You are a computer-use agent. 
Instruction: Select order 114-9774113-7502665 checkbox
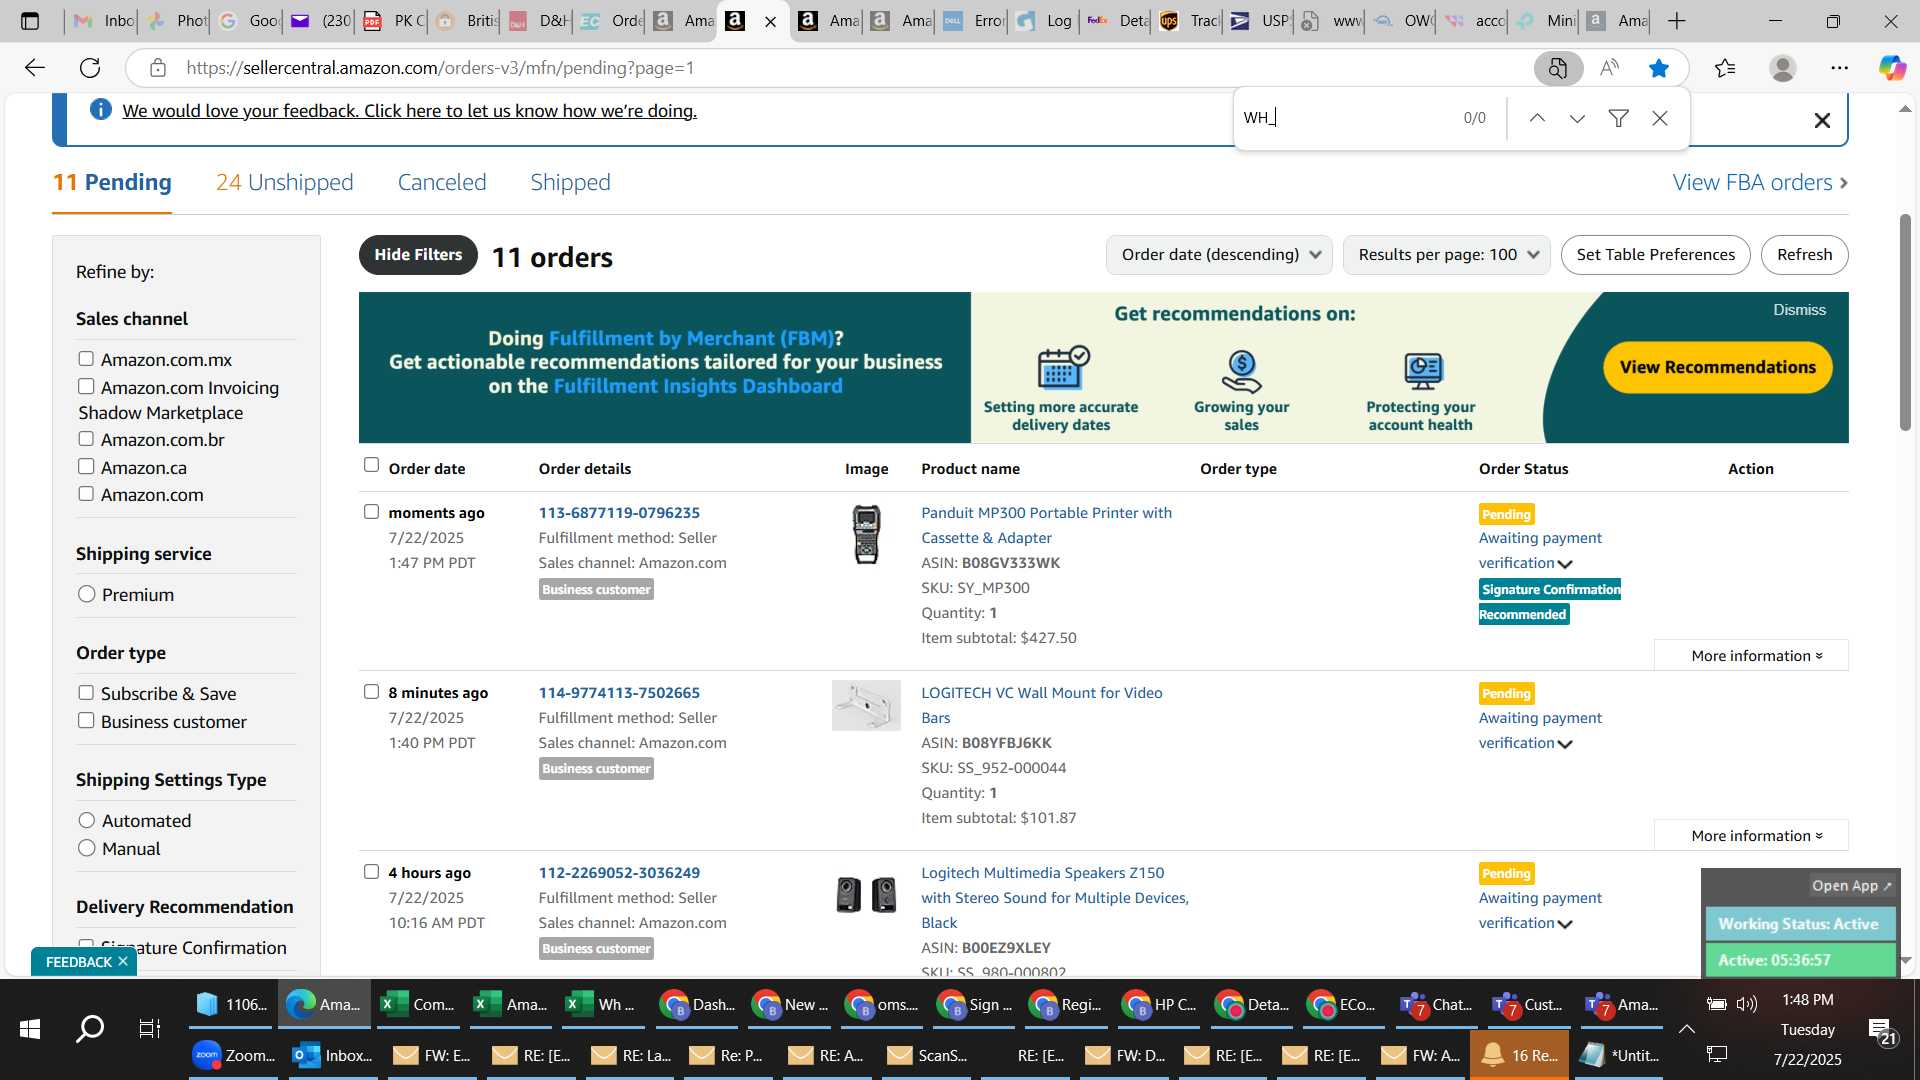pos(371,692)
